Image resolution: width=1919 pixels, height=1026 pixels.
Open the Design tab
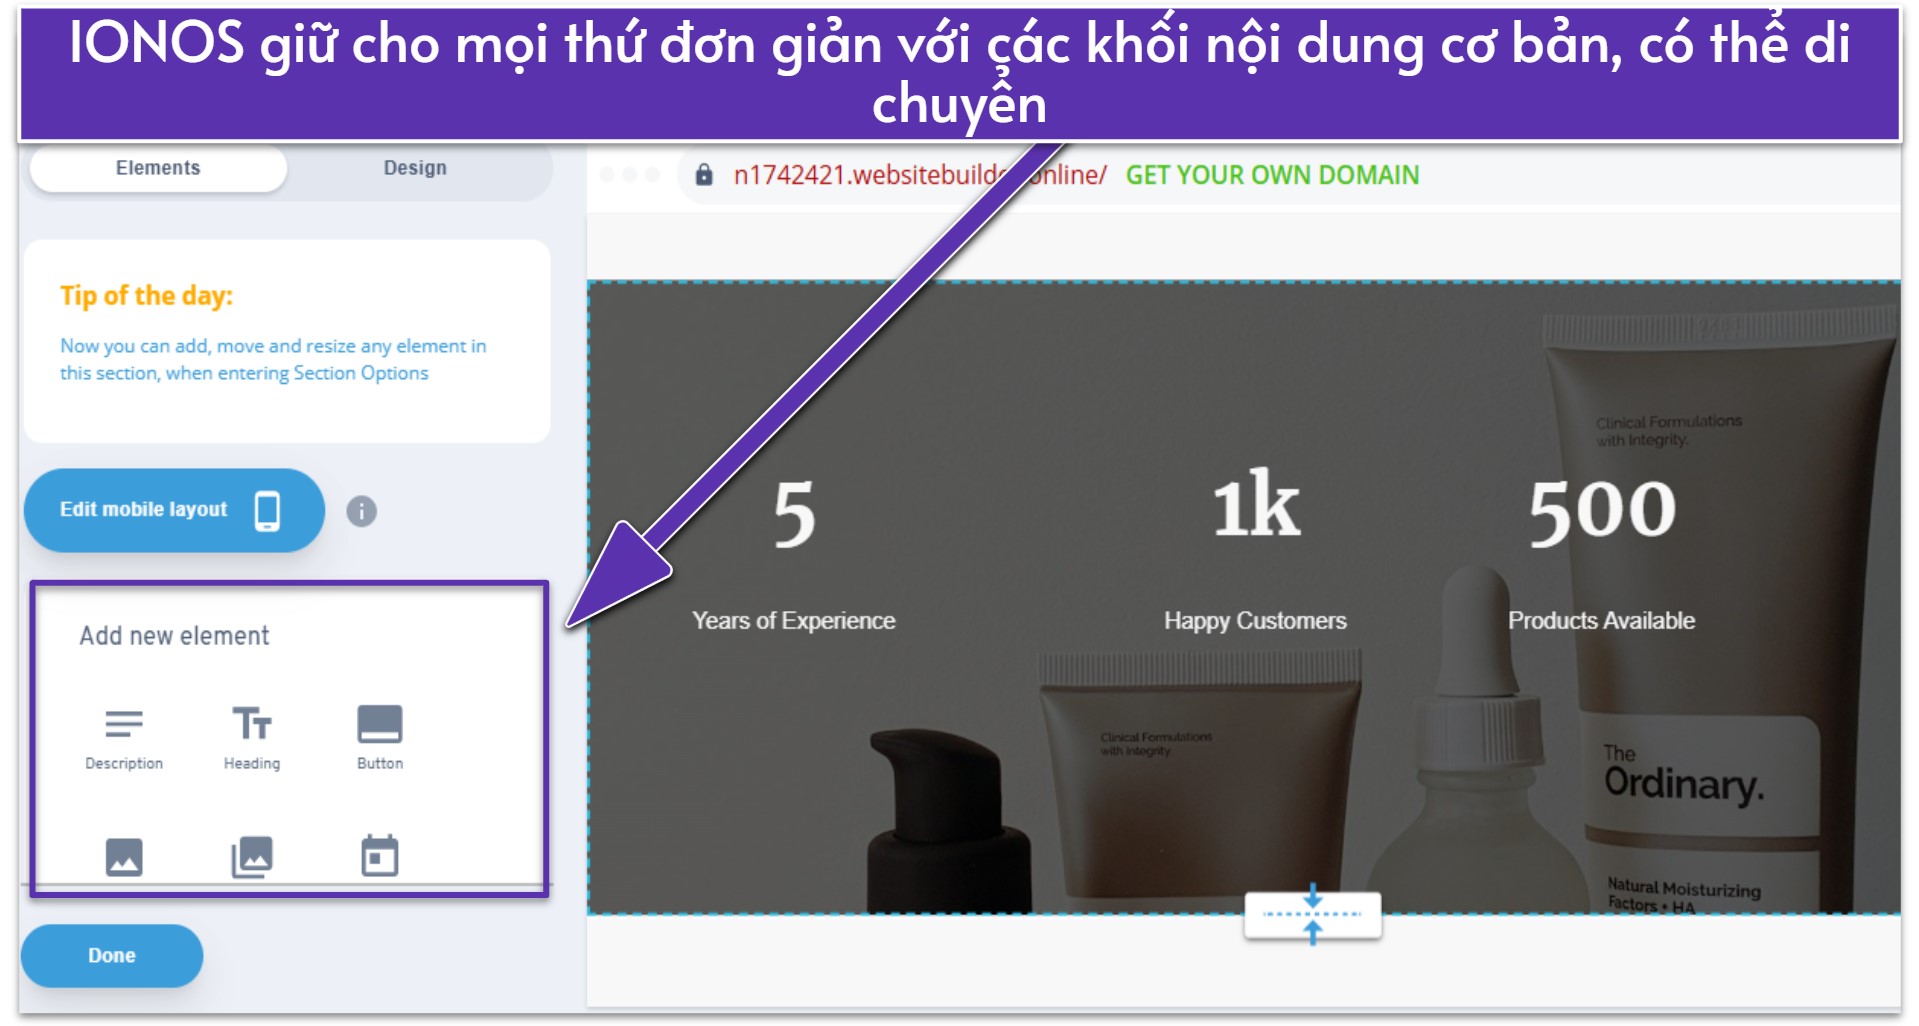tap(415, 168)
